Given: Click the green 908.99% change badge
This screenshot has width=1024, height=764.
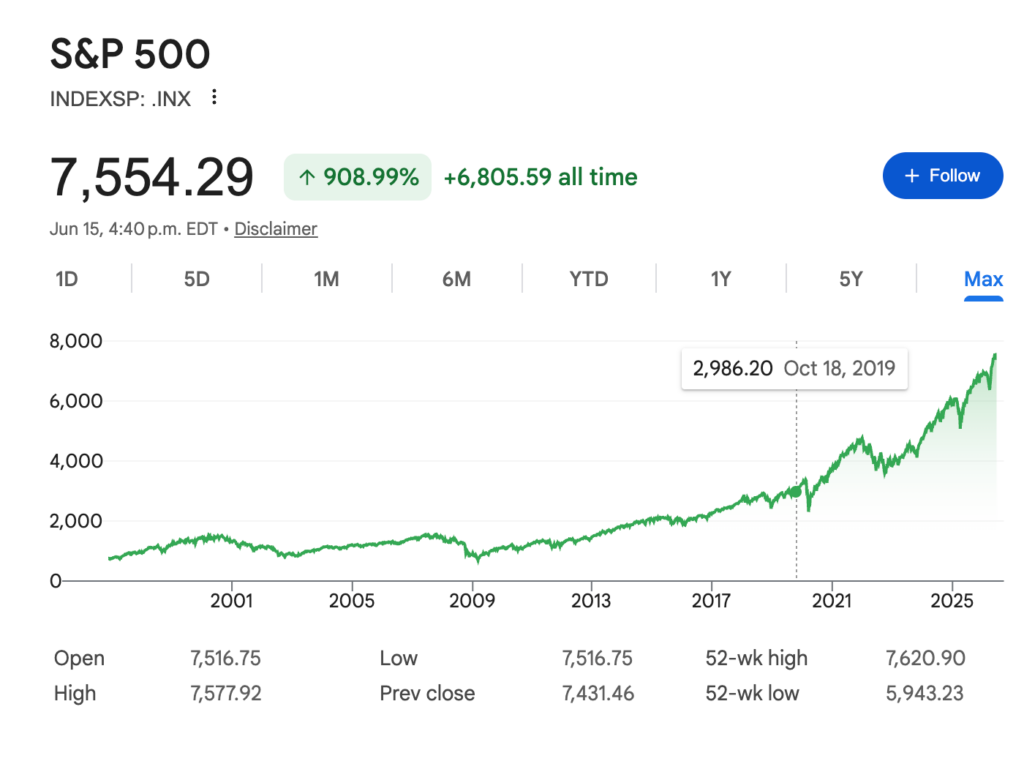Looking at the screenshot, I should [357, 177].
